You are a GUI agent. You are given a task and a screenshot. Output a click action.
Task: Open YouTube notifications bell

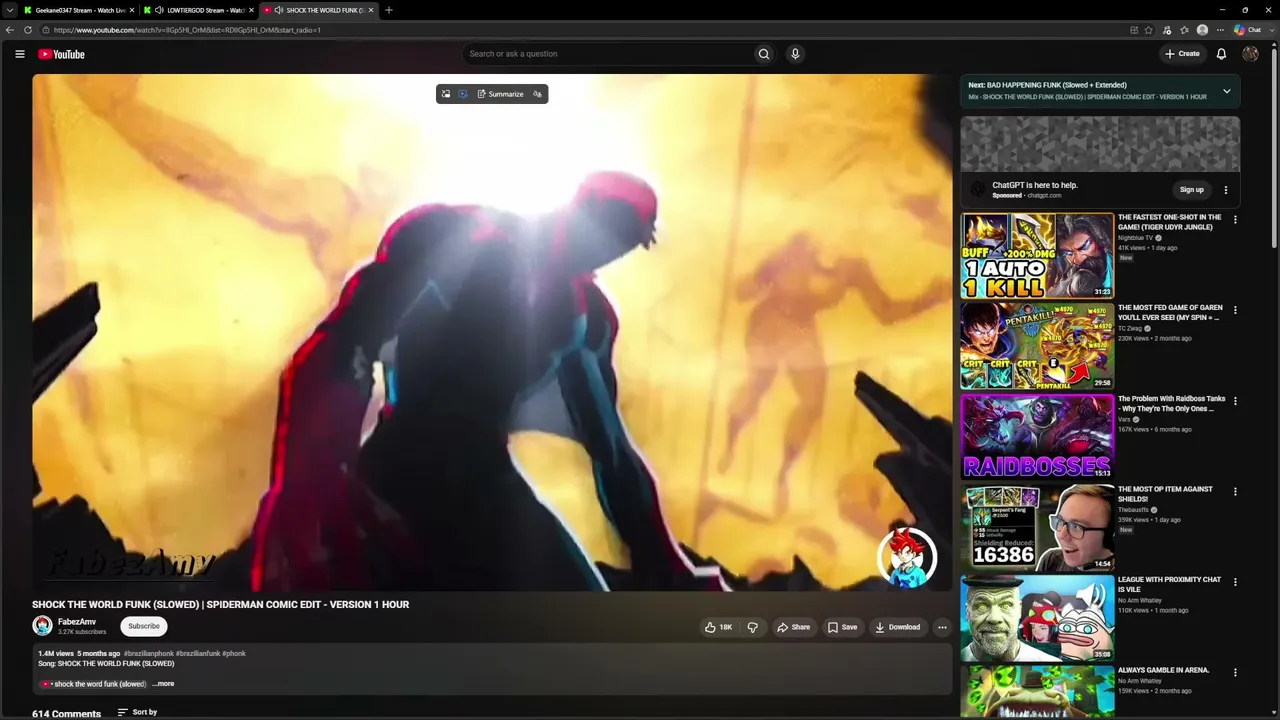click(1221, 54)
